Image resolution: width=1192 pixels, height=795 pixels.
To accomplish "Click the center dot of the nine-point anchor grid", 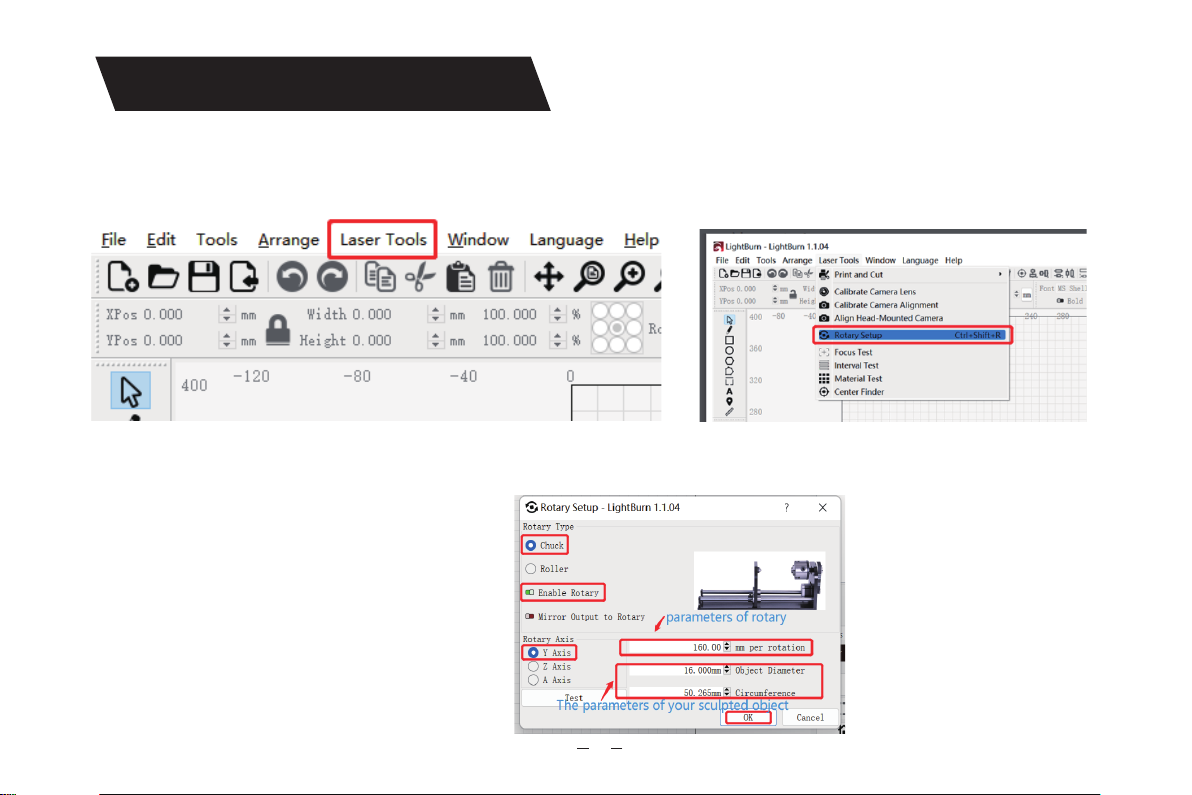I will pos(617,328).
